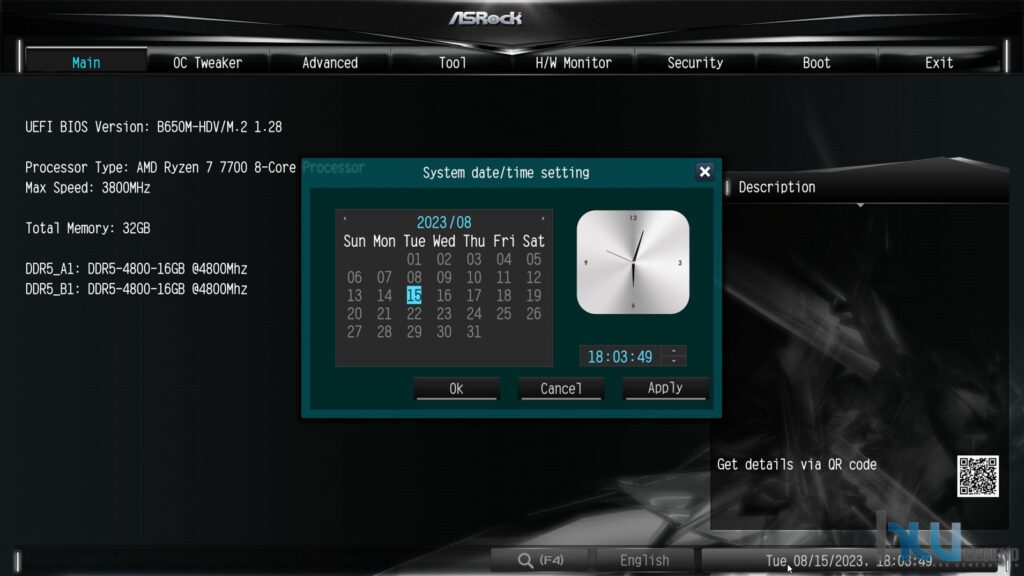Choose day 12 in the calendar

pyautogui.click(x=534, y=278)
